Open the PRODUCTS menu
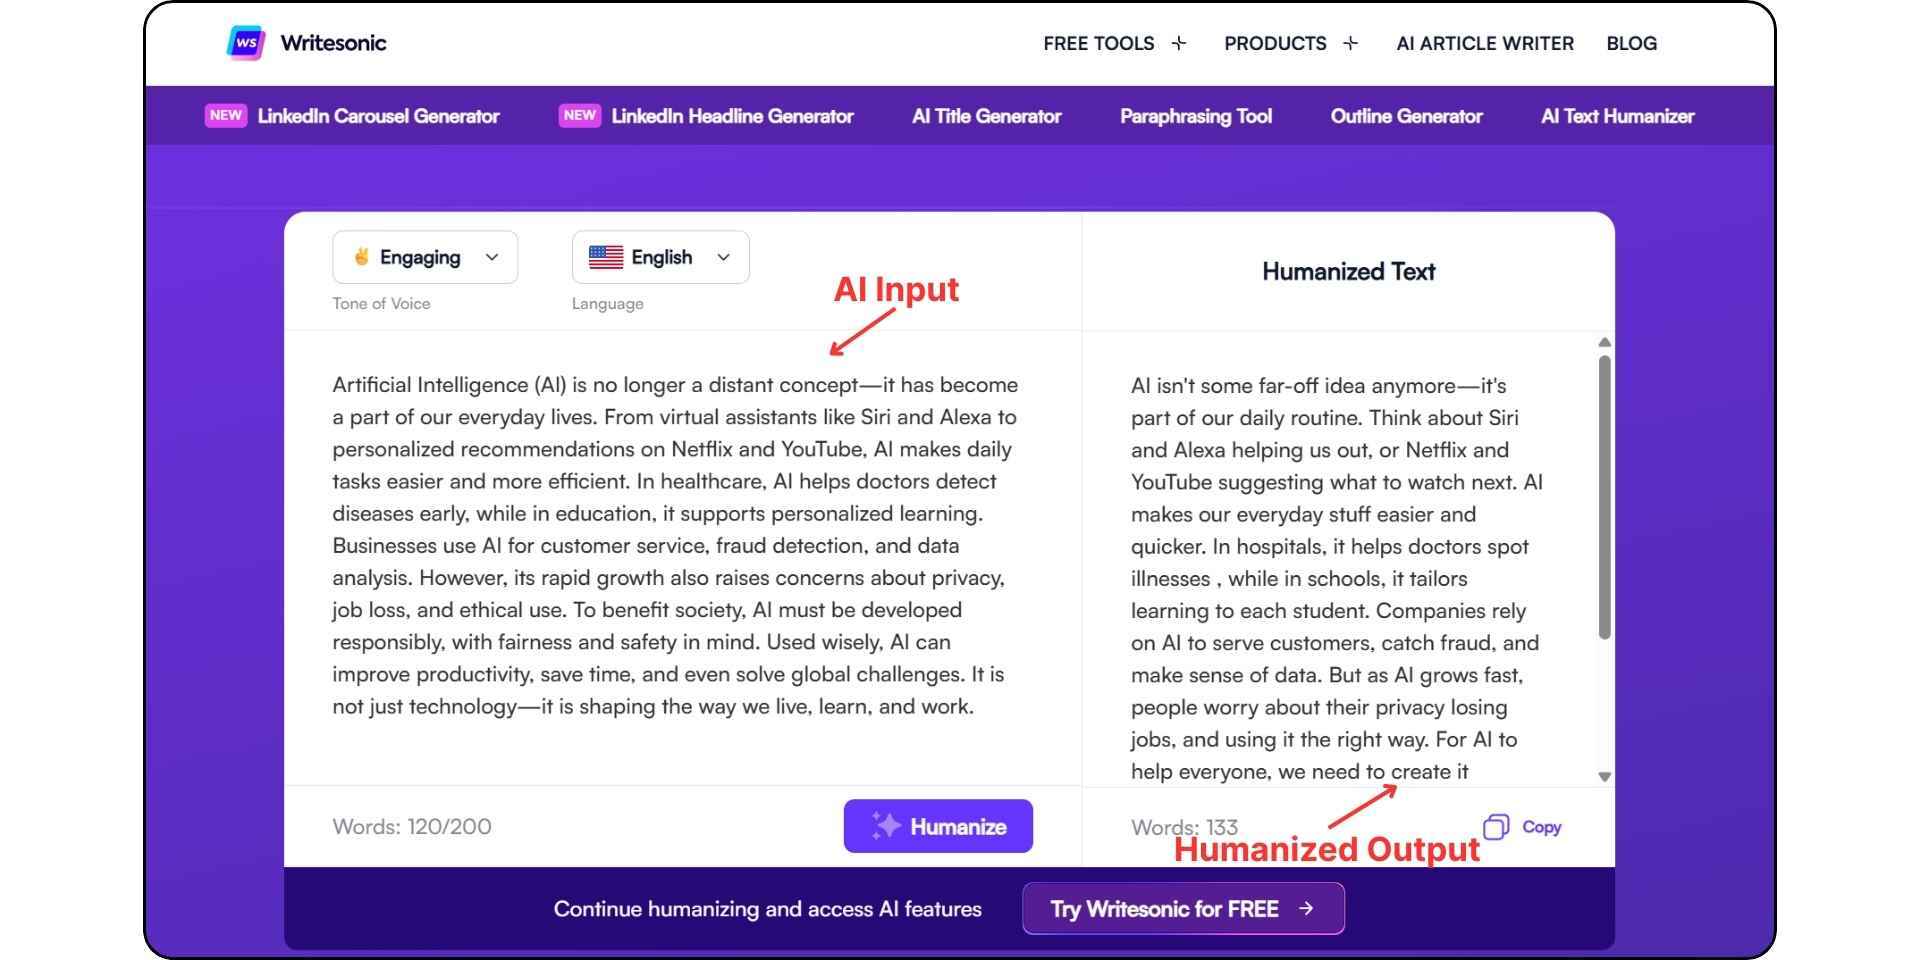The width and height of the screenshot is (1920, 960). pos(1275,43)
